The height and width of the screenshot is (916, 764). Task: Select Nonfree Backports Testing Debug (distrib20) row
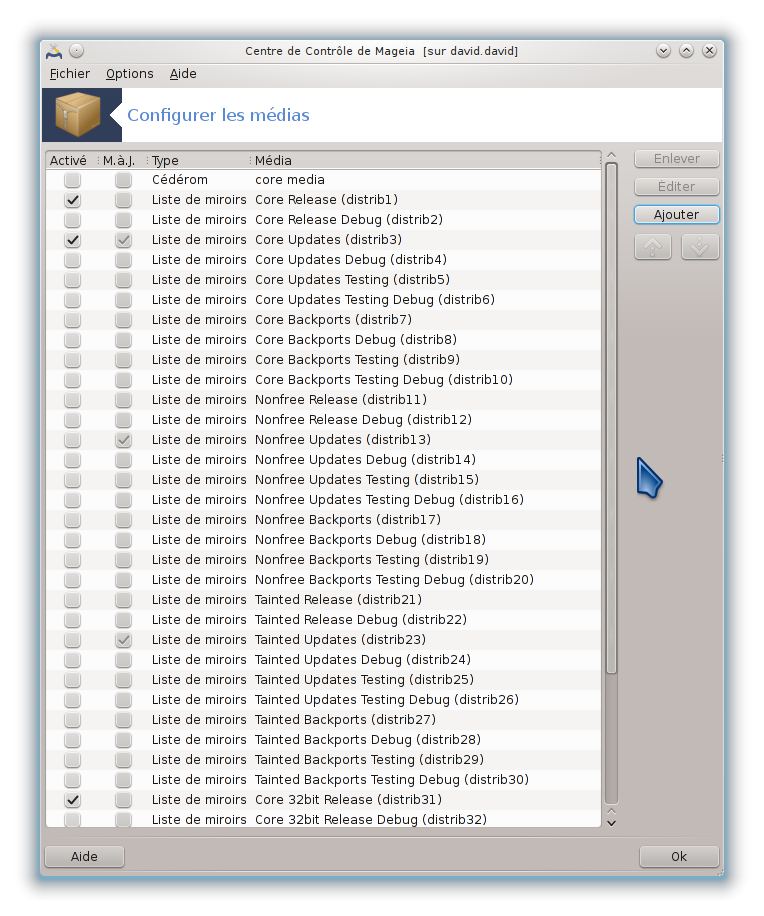point(324,580)
